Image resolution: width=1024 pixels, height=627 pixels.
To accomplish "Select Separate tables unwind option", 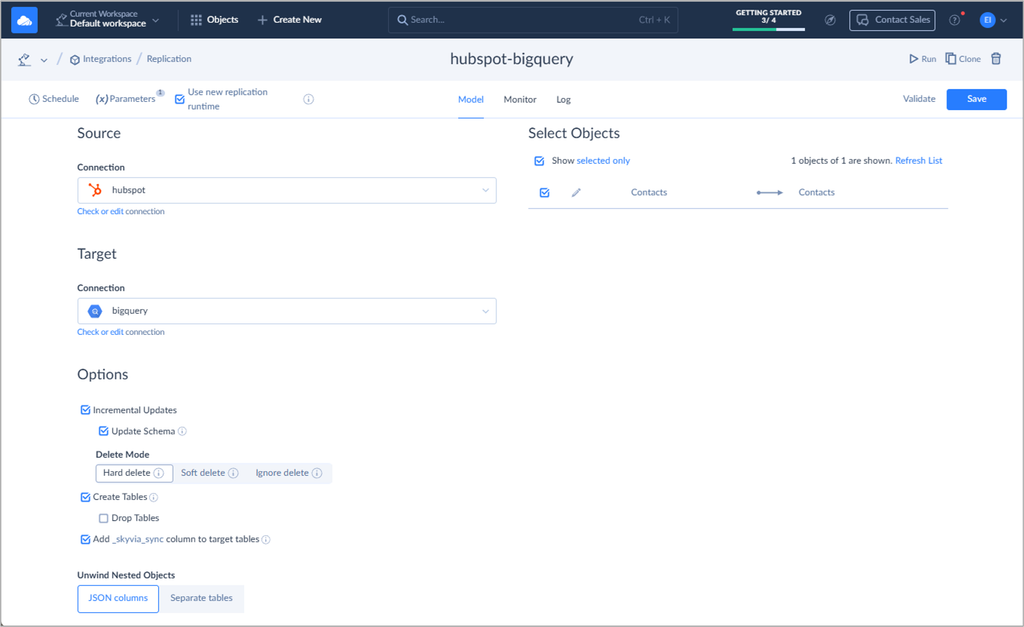I will (x=201, y=598).
